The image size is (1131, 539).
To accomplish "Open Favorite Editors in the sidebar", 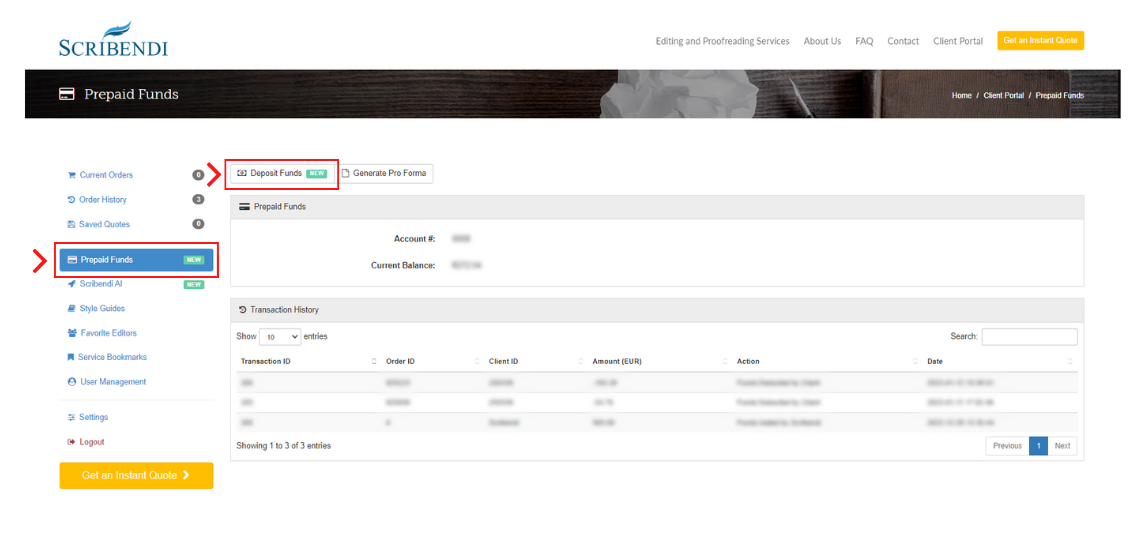I will point(109,333).
